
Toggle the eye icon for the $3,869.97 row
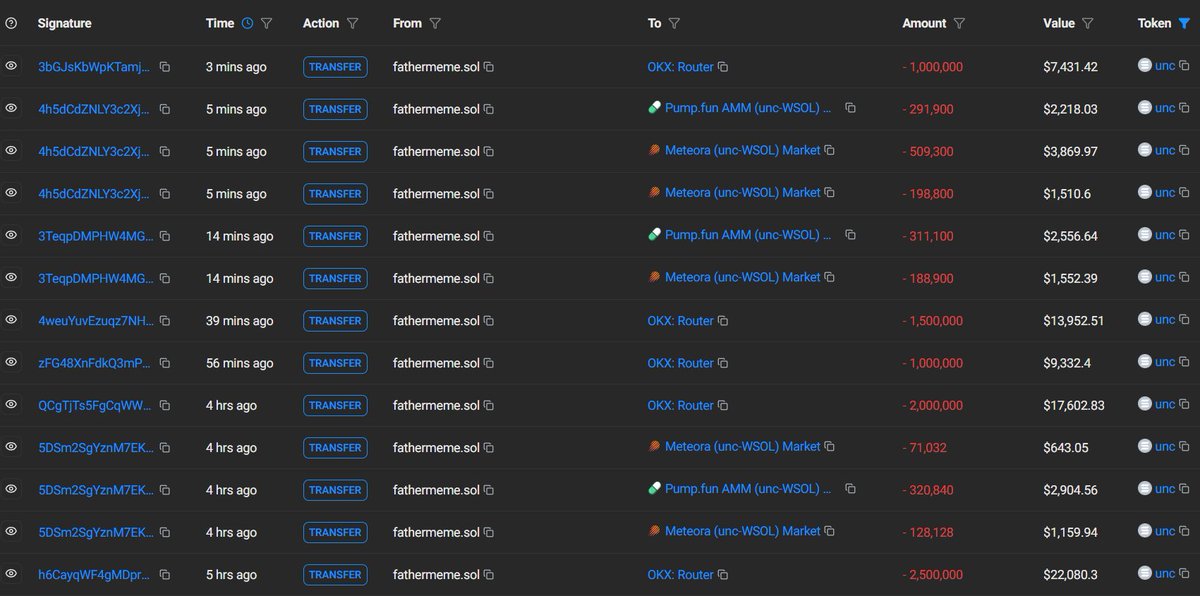11,150
